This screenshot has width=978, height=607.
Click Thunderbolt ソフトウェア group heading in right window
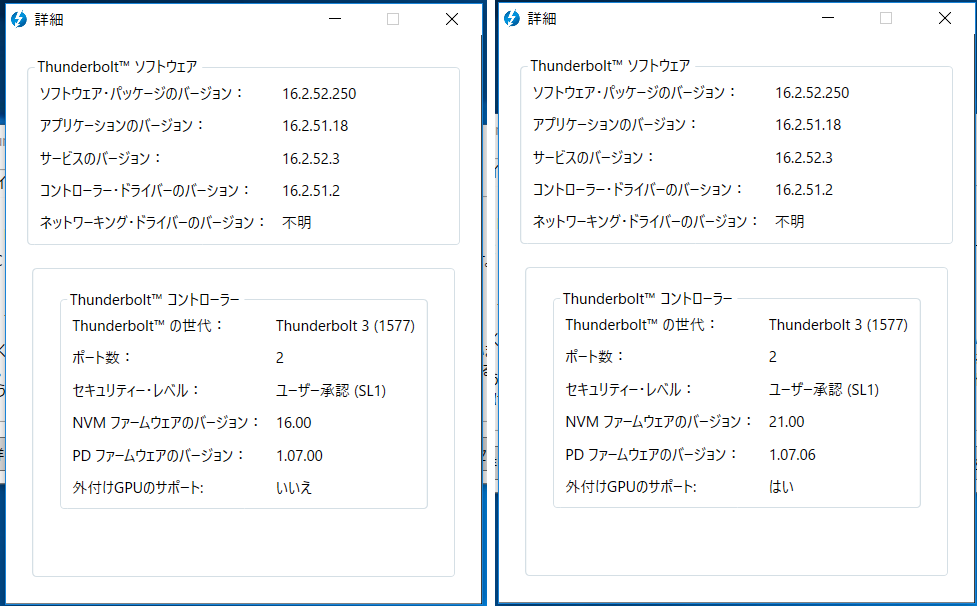tap(610, 66)
